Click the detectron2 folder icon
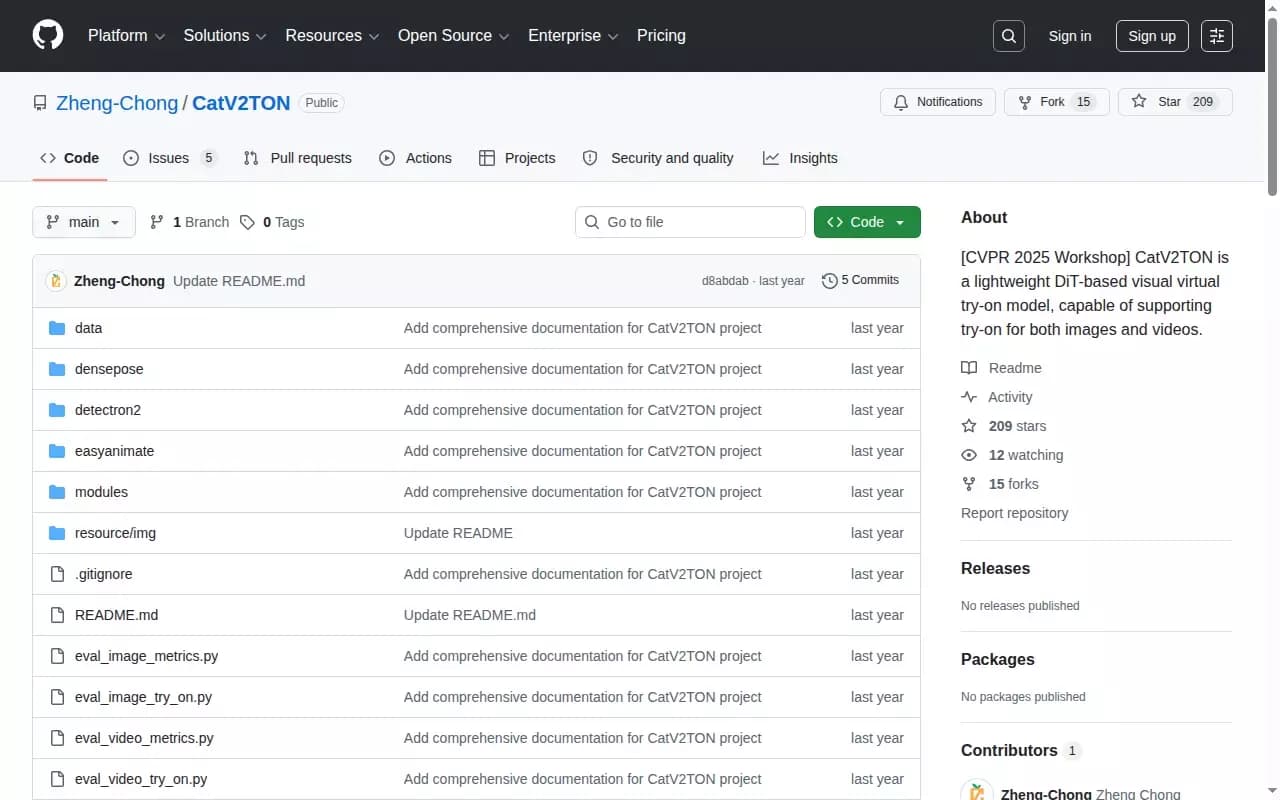This screenshot has height=800, width=1280. click(x=57, y=410)
